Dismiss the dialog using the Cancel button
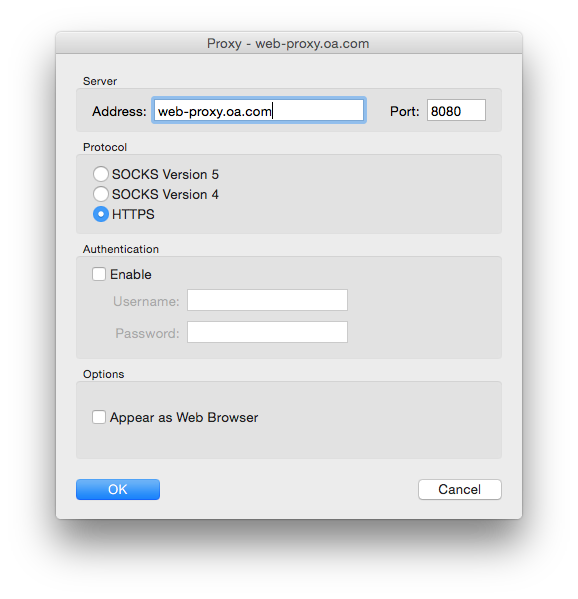The image size is (578, 599). pyautogui.click(x=460, y=489)
